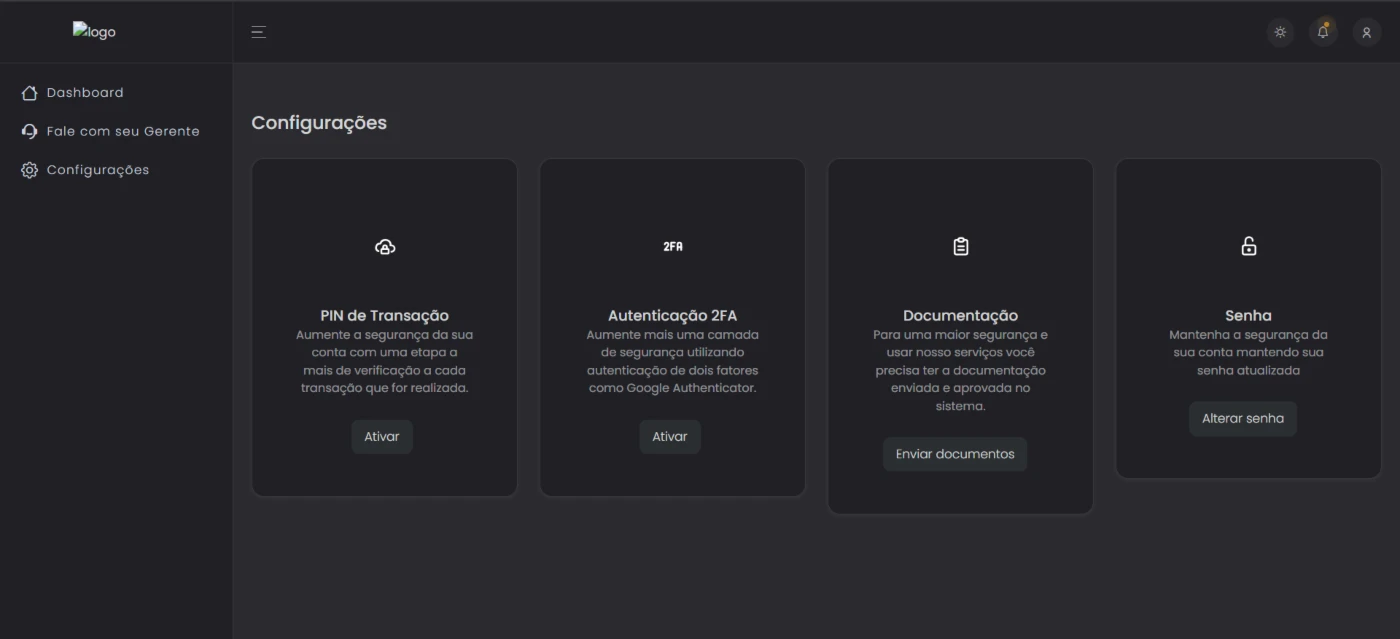Screen dimensions: 1400x639
Task: Click the Autenticação 2FA card title
Action: point(672,315)
